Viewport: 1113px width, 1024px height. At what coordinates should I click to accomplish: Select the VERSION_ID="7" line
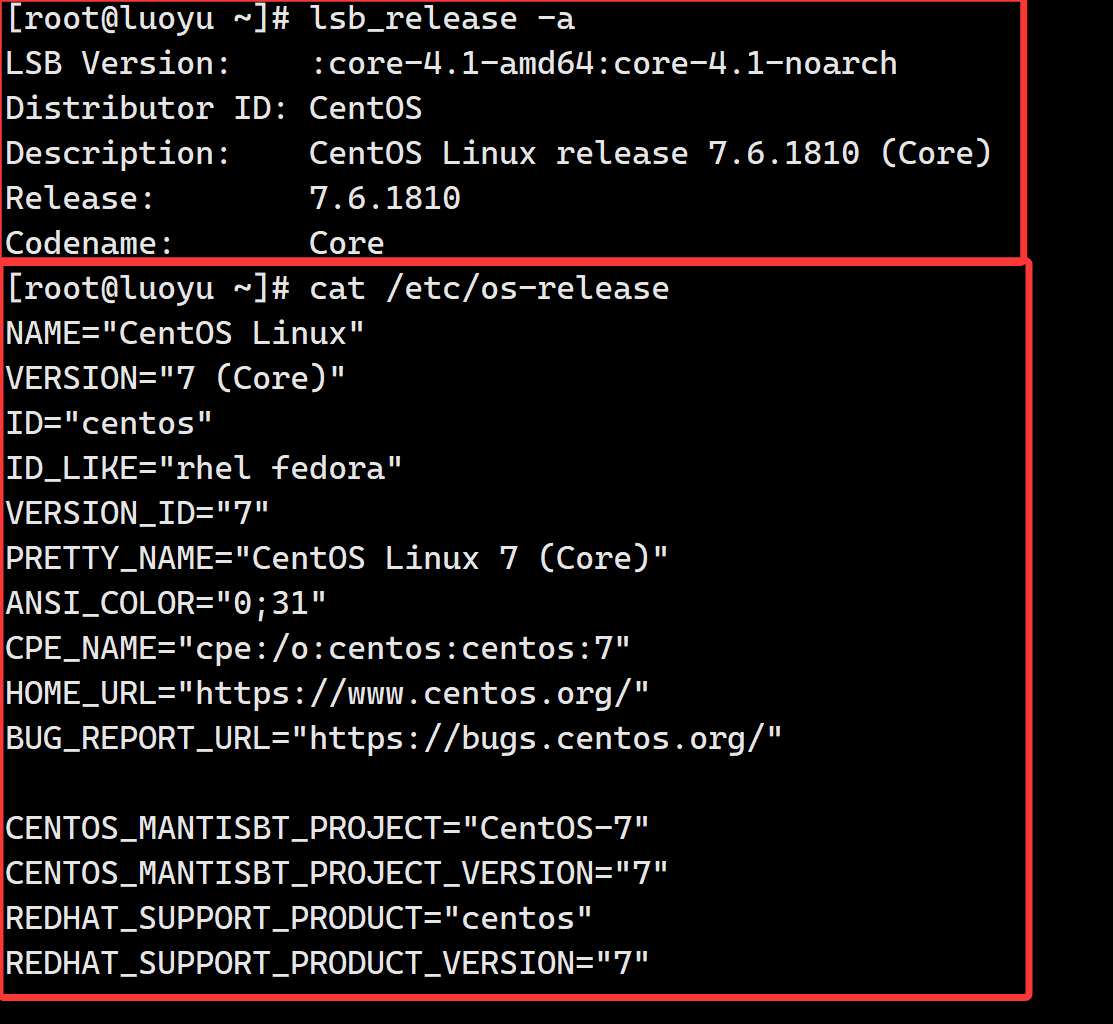(137, 513)
